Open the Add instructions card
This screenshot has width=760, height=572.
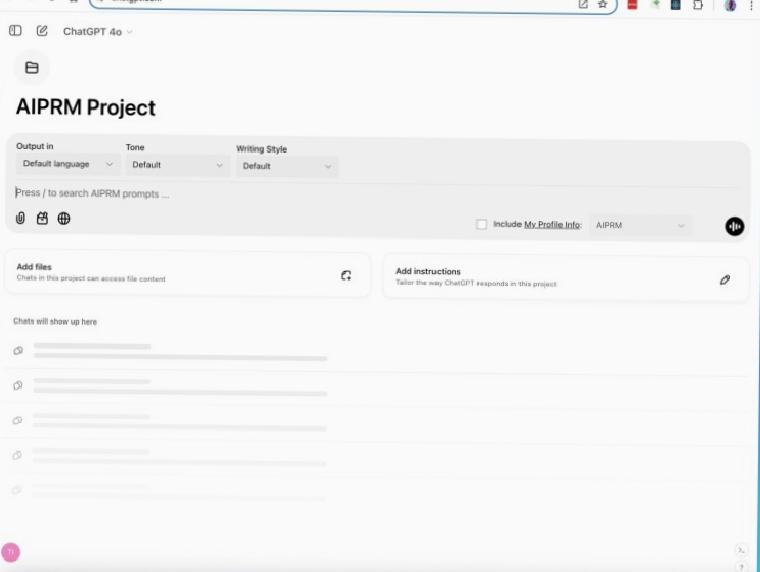(x=566, y=278)
